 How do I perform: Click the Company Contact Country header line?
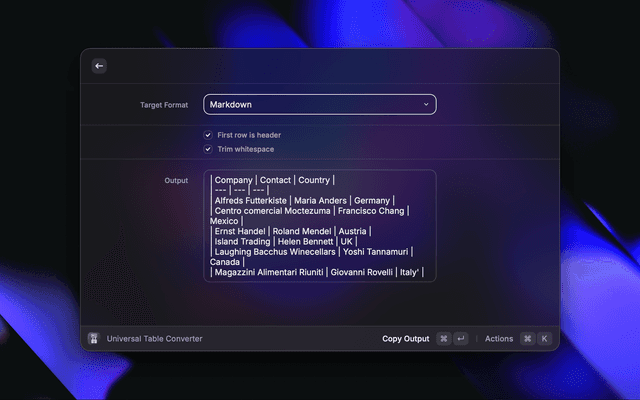click(x=273, y=181)
